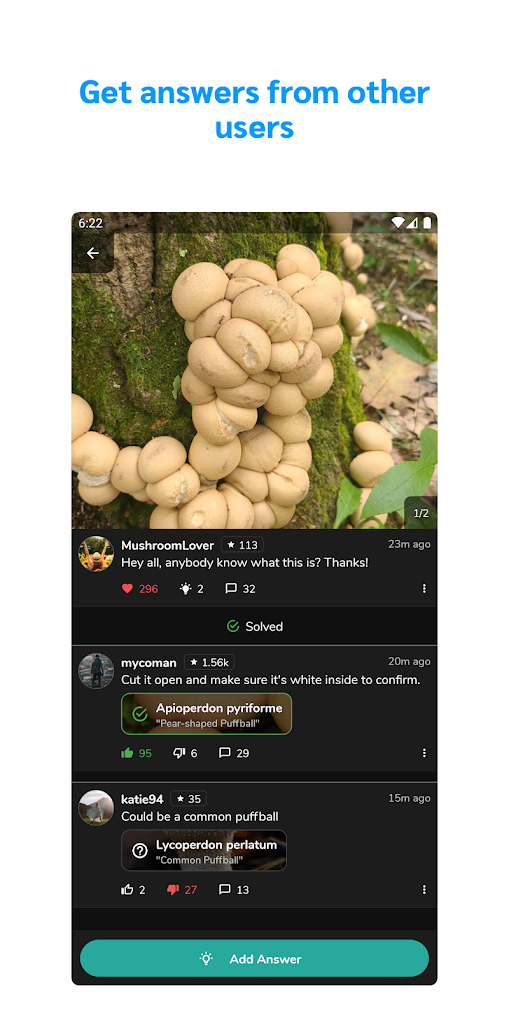View mycoman's profile avatar
The height and width of the screenshot is (1018, 509).
pyautogui.click(x=96, y=671)
